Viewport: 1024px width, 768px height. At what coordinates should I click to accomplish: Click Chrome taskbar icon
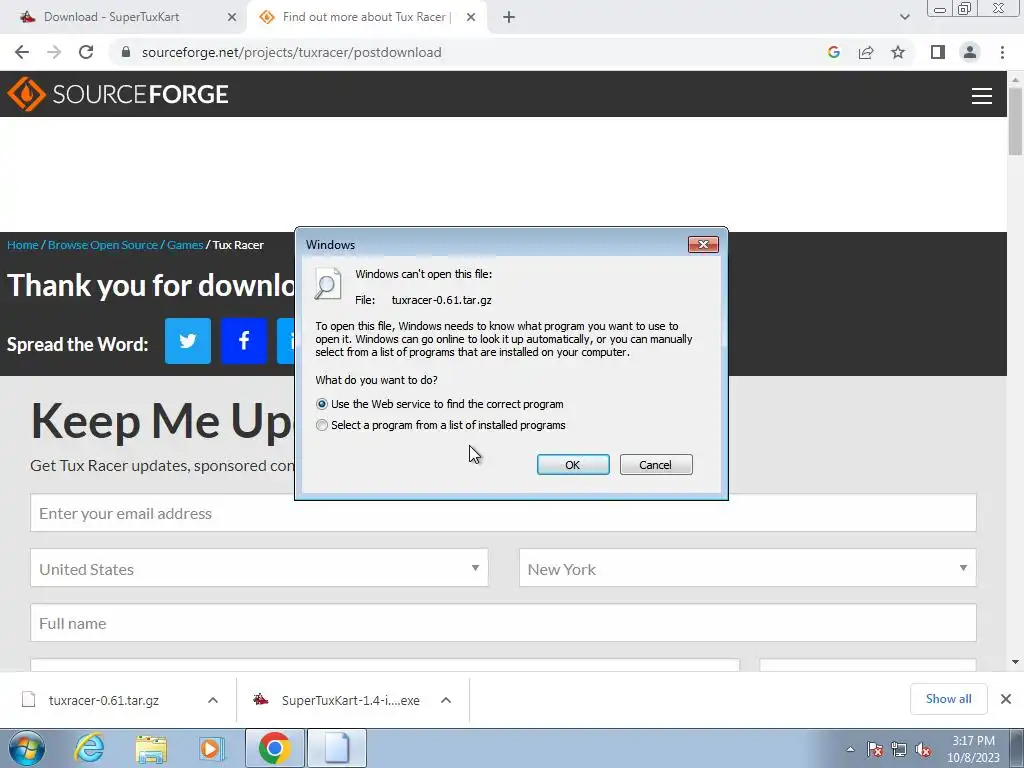pyautogui.click(x=274, y=748)
